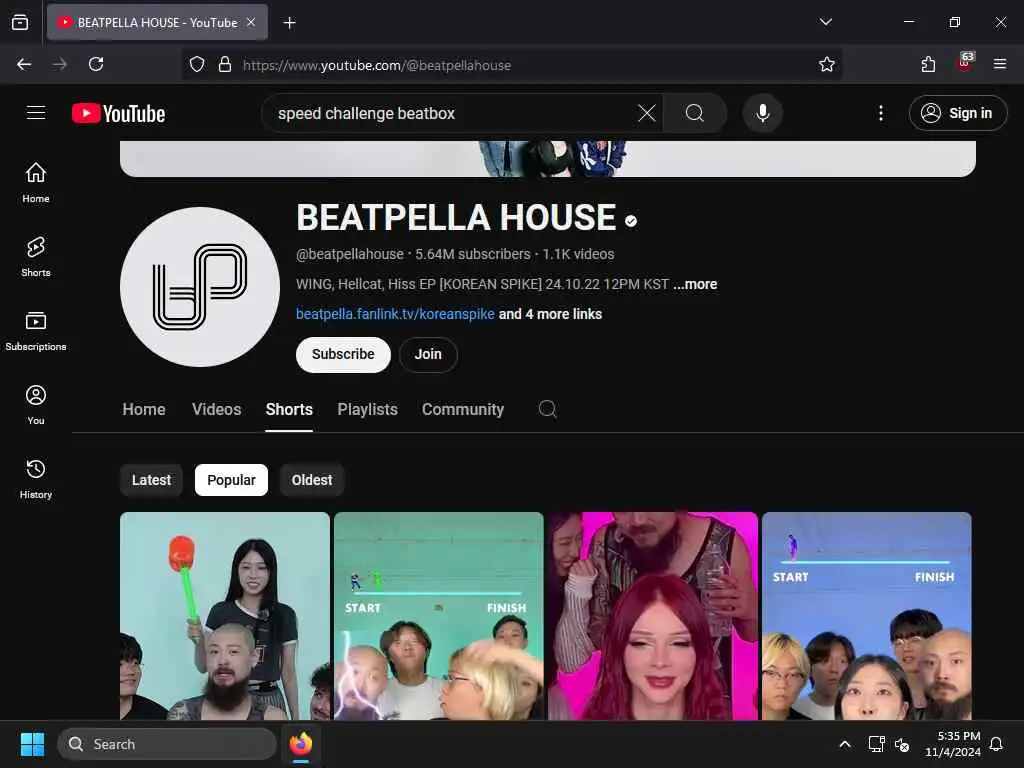Filter shorts by Popular
This screenshot has height=768, width=1024.
(x=231, y=480)
